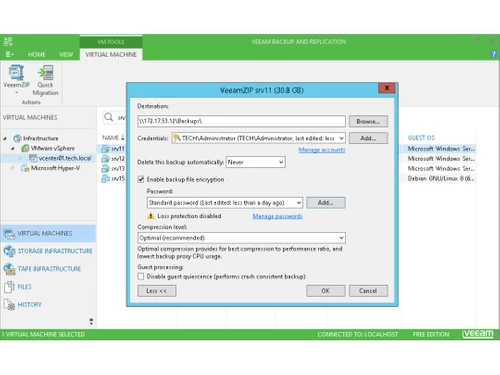Select the Debian GNU/Linux guest OS cell
The image size is (500, 375).
pos(441,179)
